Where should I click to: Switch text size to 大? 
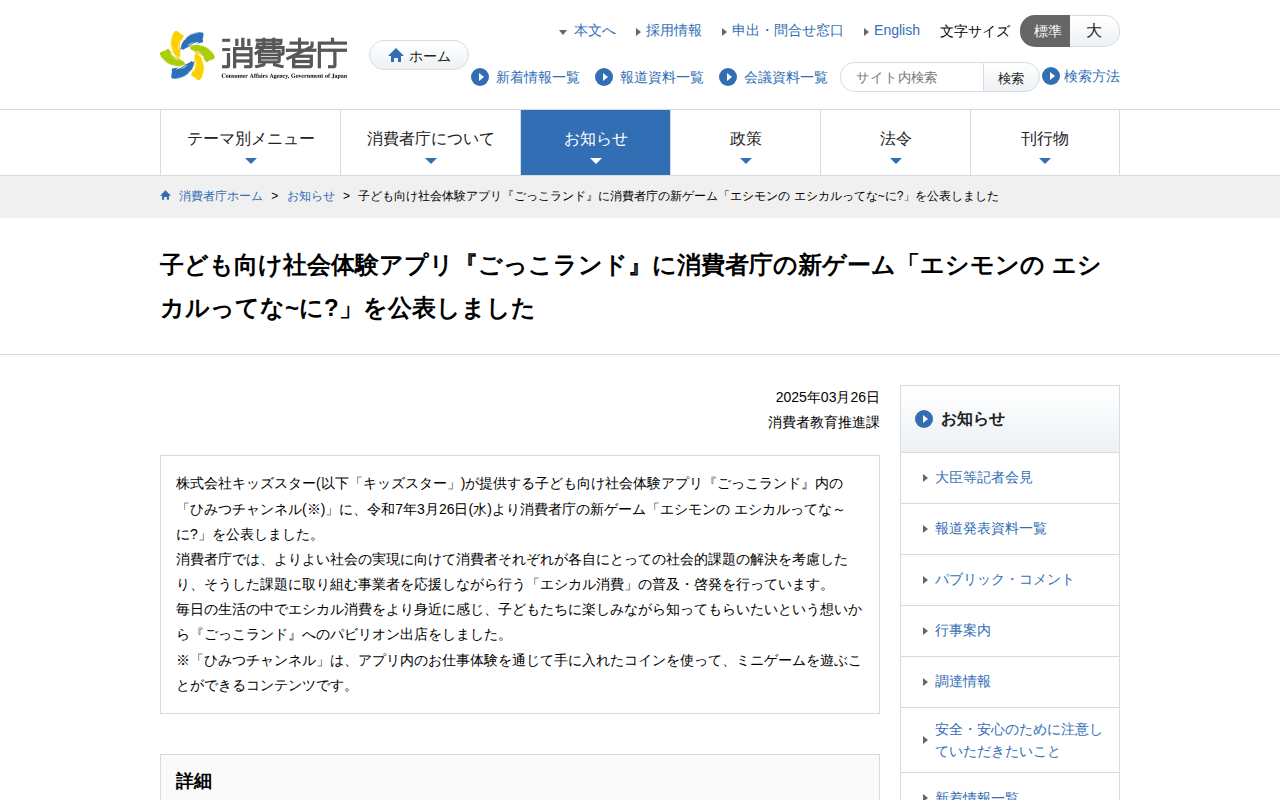[x=1094, y=31]
